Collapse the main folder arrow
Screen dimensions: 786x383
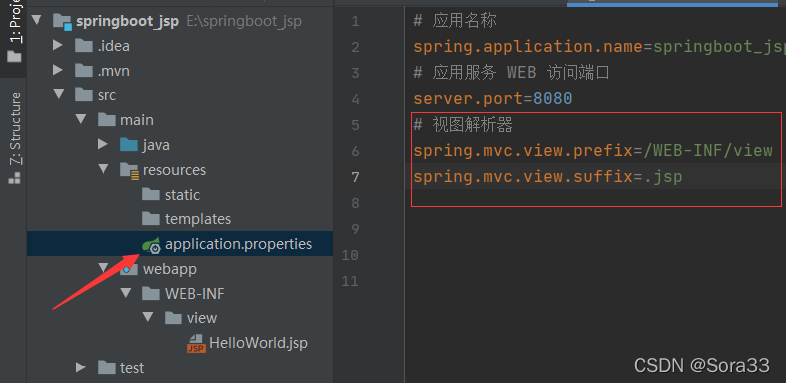(x=81, y=119)
